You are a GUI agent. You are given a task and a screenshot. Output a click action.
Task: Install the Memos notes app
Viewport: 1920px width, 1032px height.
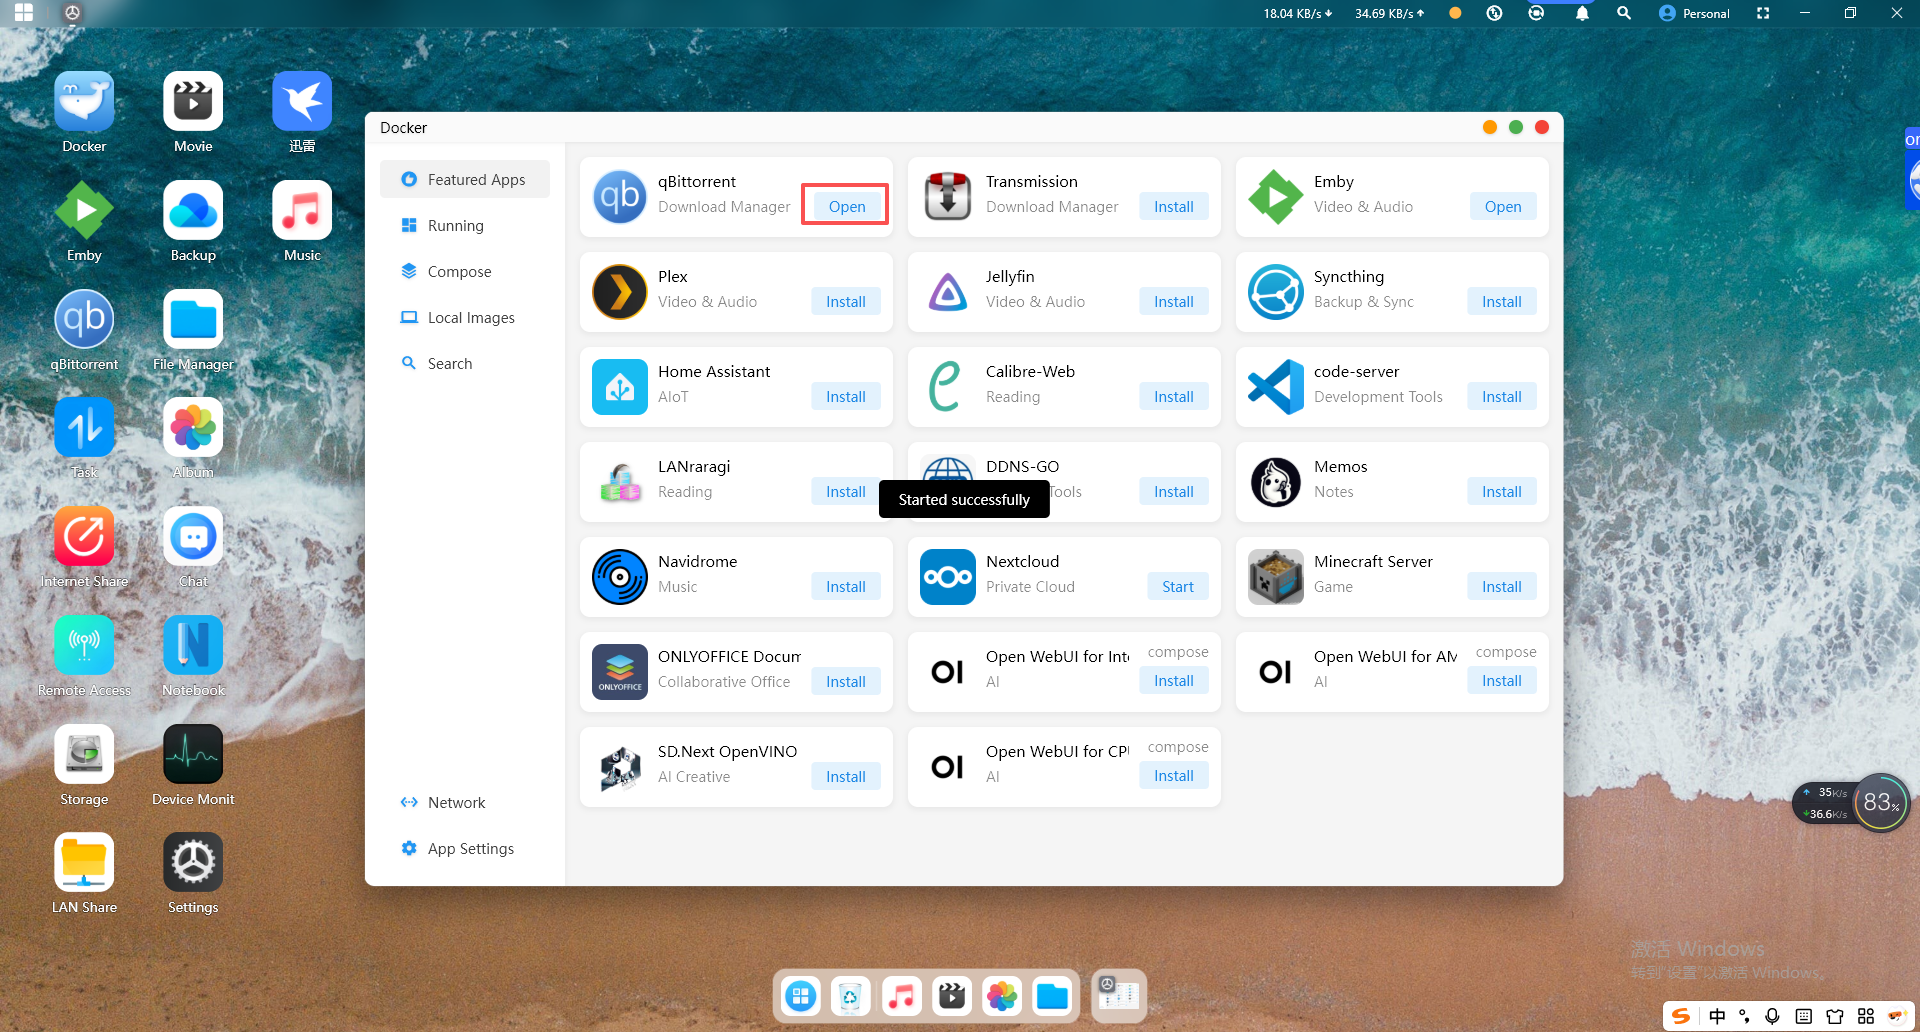[x=1502, y=492]
